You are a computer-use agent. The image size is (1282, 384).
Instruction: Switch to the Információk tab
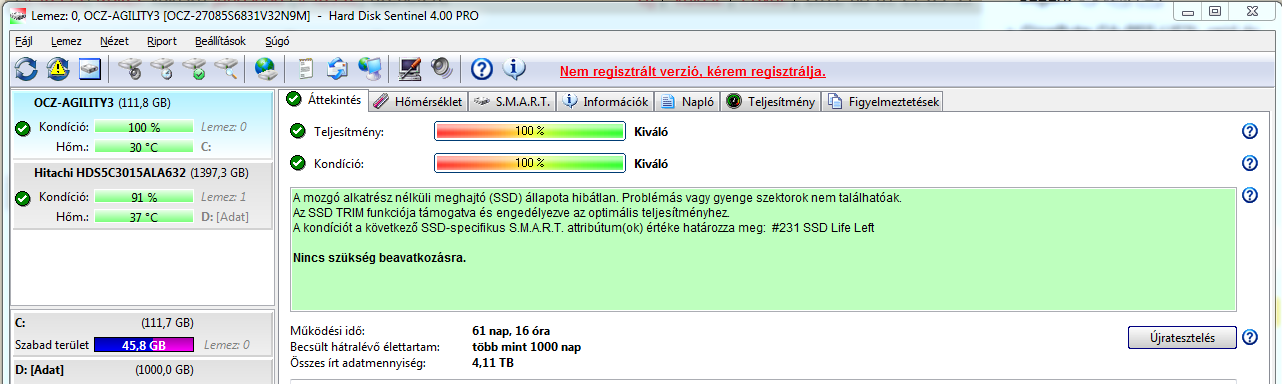(605, 101)
